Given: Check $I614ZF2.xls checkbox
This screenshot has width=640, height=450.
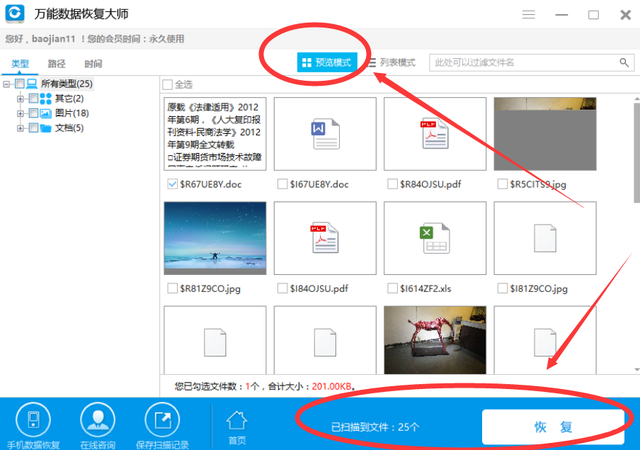Looking at the screenshot, I should [392, 288].
